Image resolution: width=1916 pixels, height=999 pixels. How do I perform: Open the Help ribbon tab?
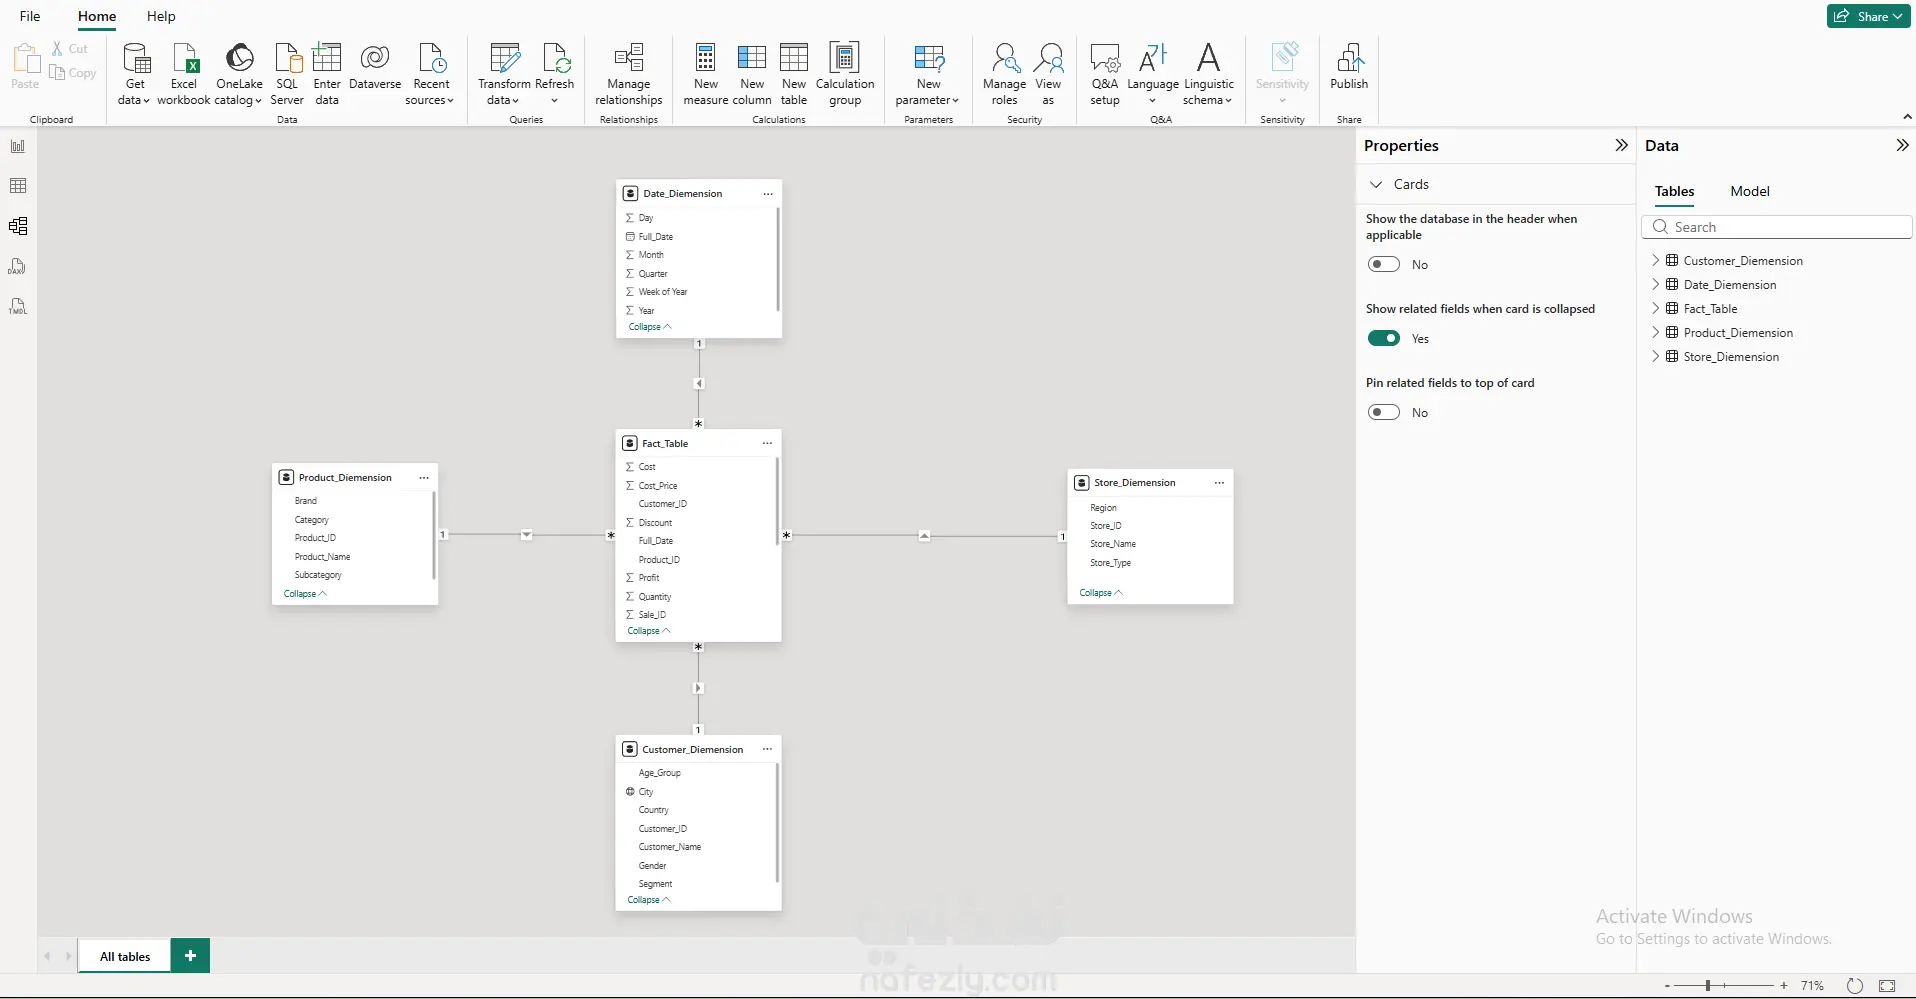tap(161, 16)
